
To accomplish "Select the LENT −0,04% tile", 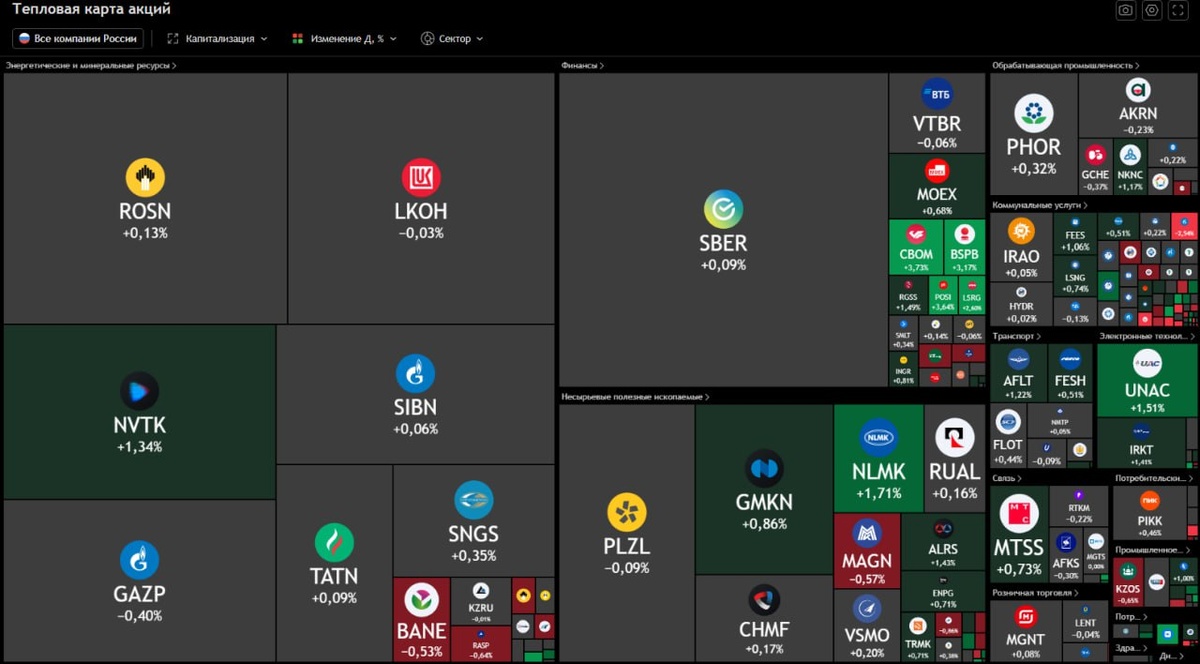I will pos(1085,622).
